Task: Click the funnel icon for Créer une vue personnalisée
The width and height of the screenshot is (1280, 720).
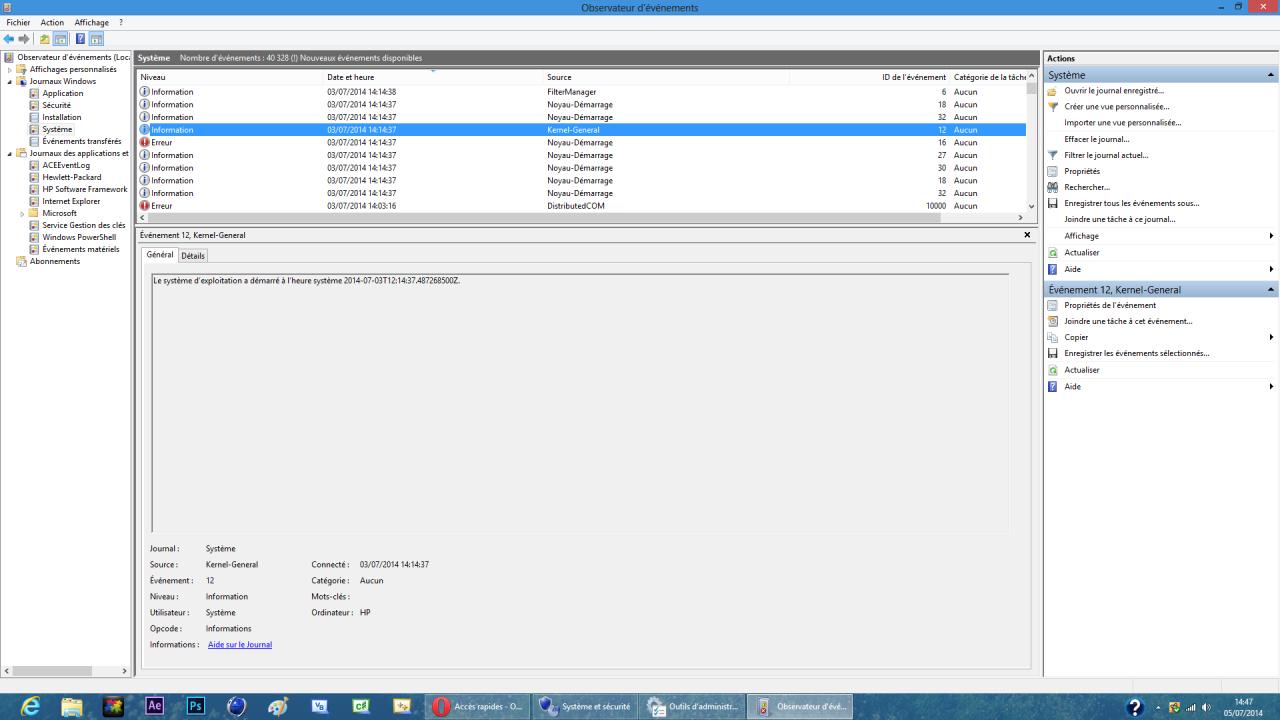Action: [x=1052, y=107]
